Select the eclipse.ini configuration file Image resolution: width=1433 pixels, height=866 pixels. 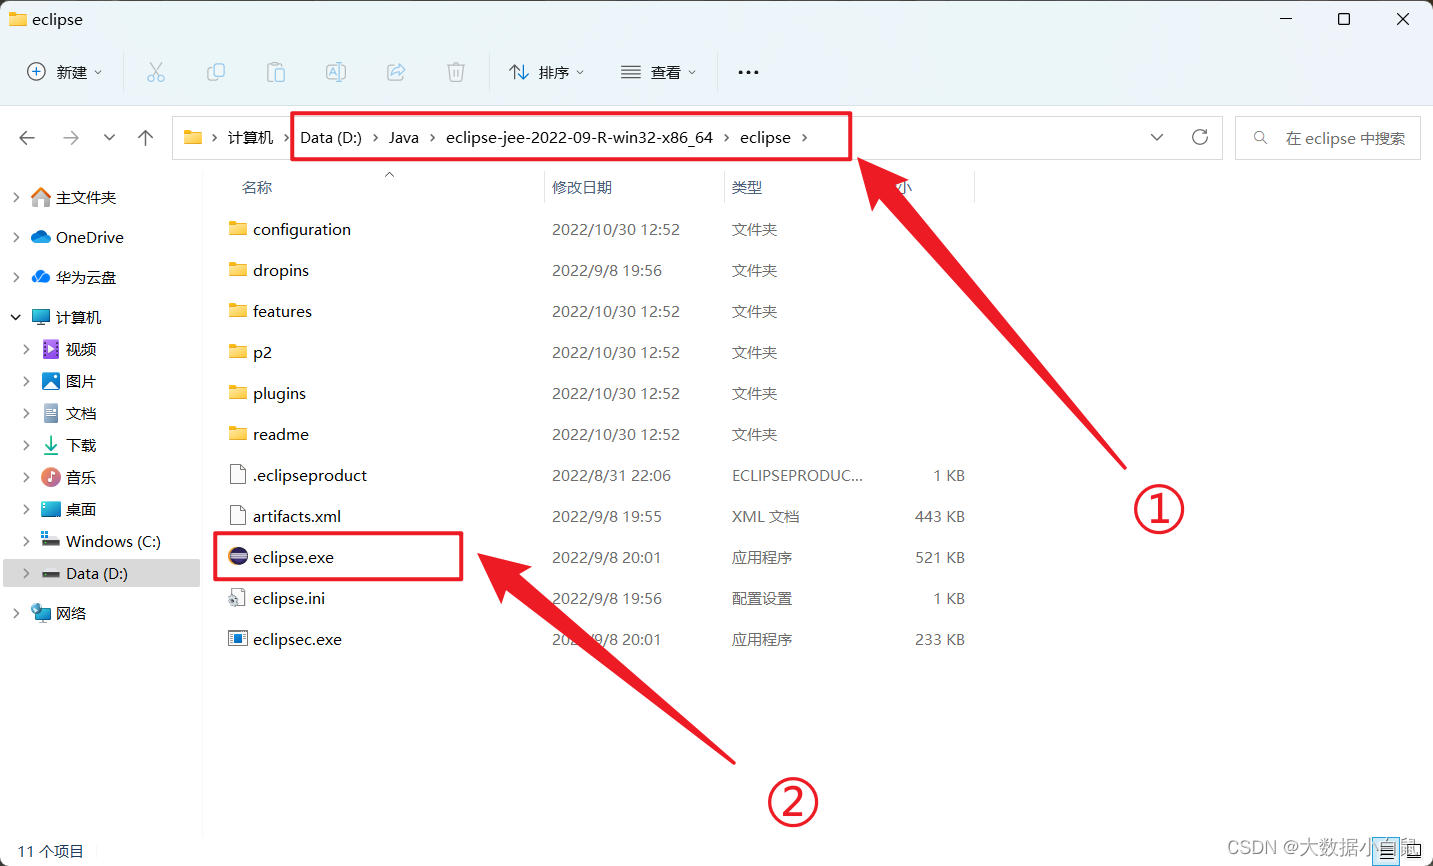tap(289, 598)
